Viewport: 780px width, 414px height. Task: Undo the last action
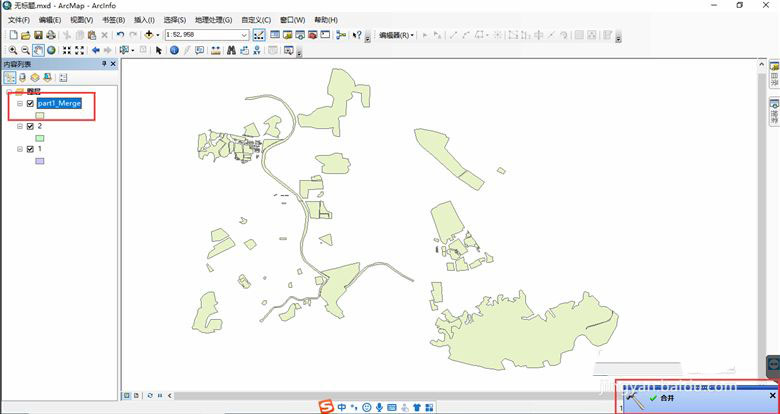(x=120, y=35)
